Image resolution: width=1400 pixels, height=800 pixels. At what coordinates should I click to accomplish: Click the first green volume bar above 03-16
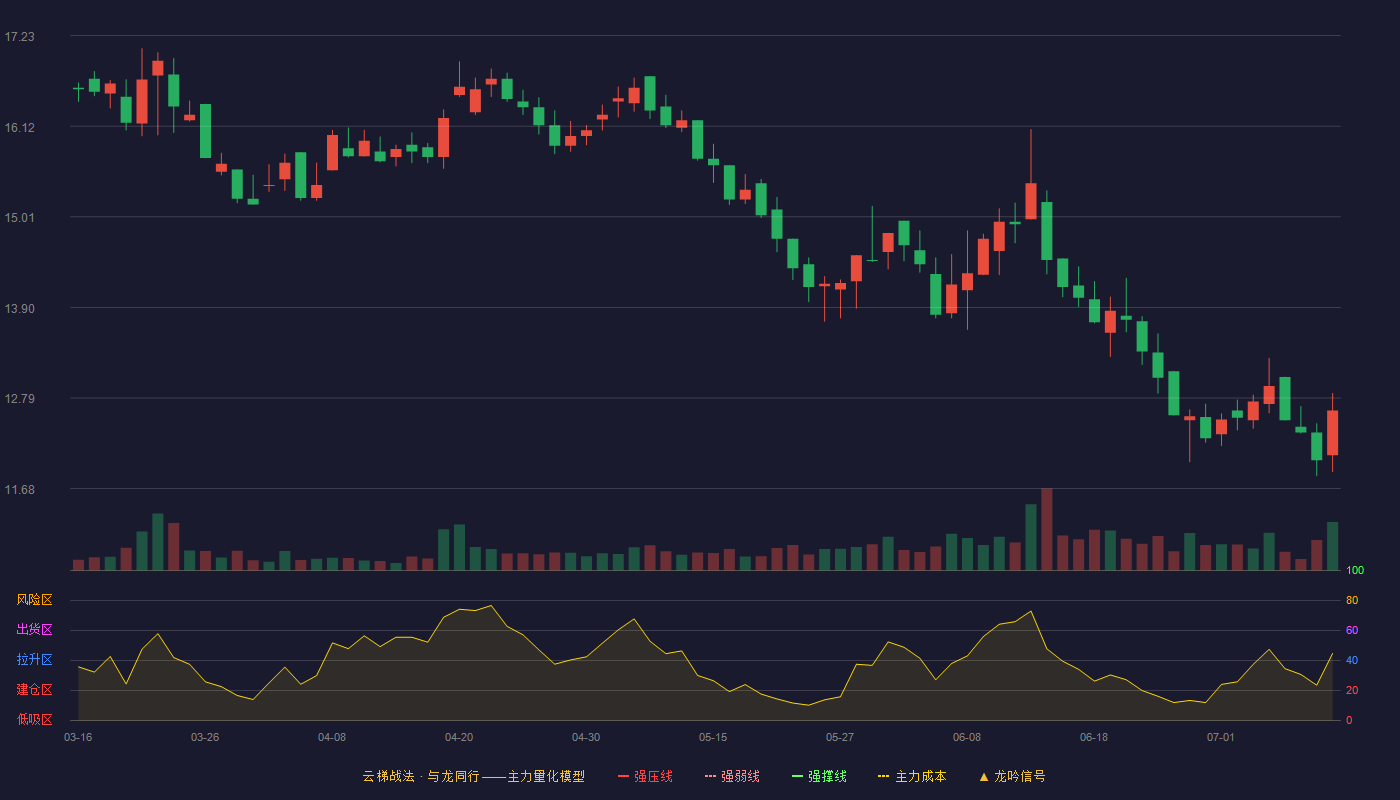[x=110, y=563]
